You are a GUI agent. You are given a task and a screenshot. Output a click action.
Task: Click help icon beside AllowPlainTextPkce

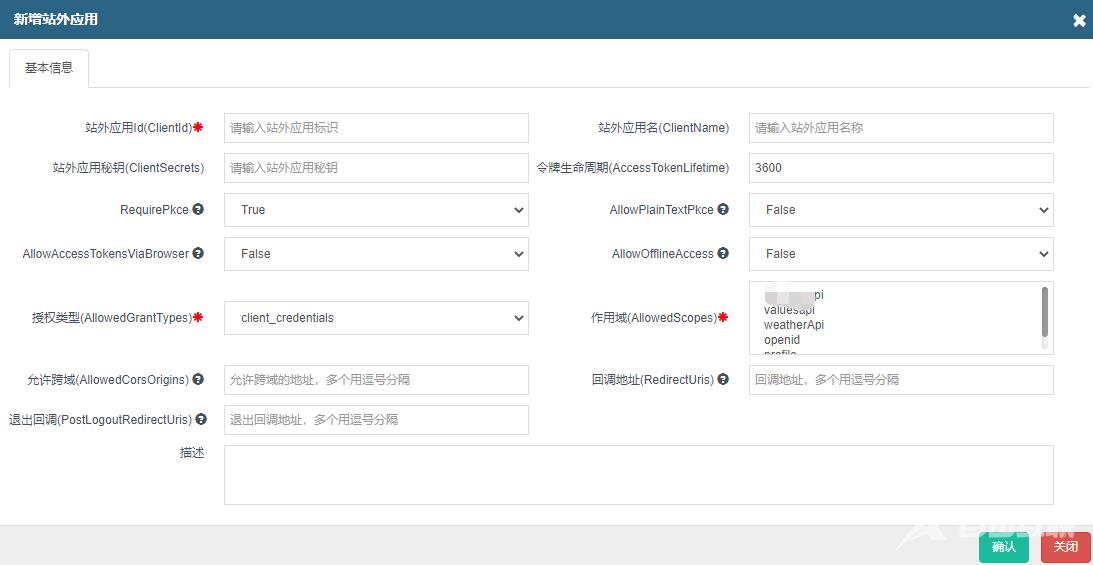coord(723,210)
